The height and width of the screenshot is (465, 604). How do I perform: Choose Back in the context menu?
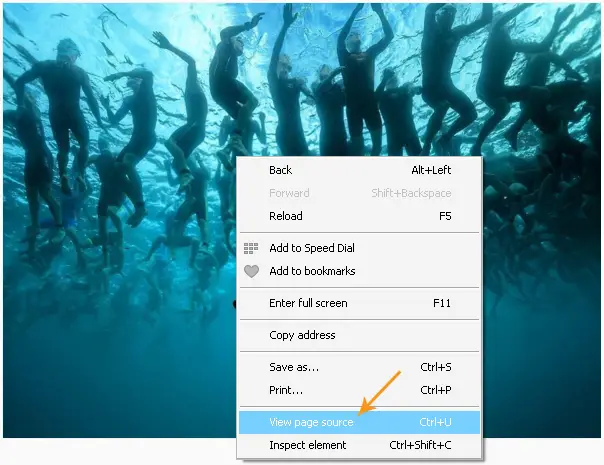[x=359, y=170]
